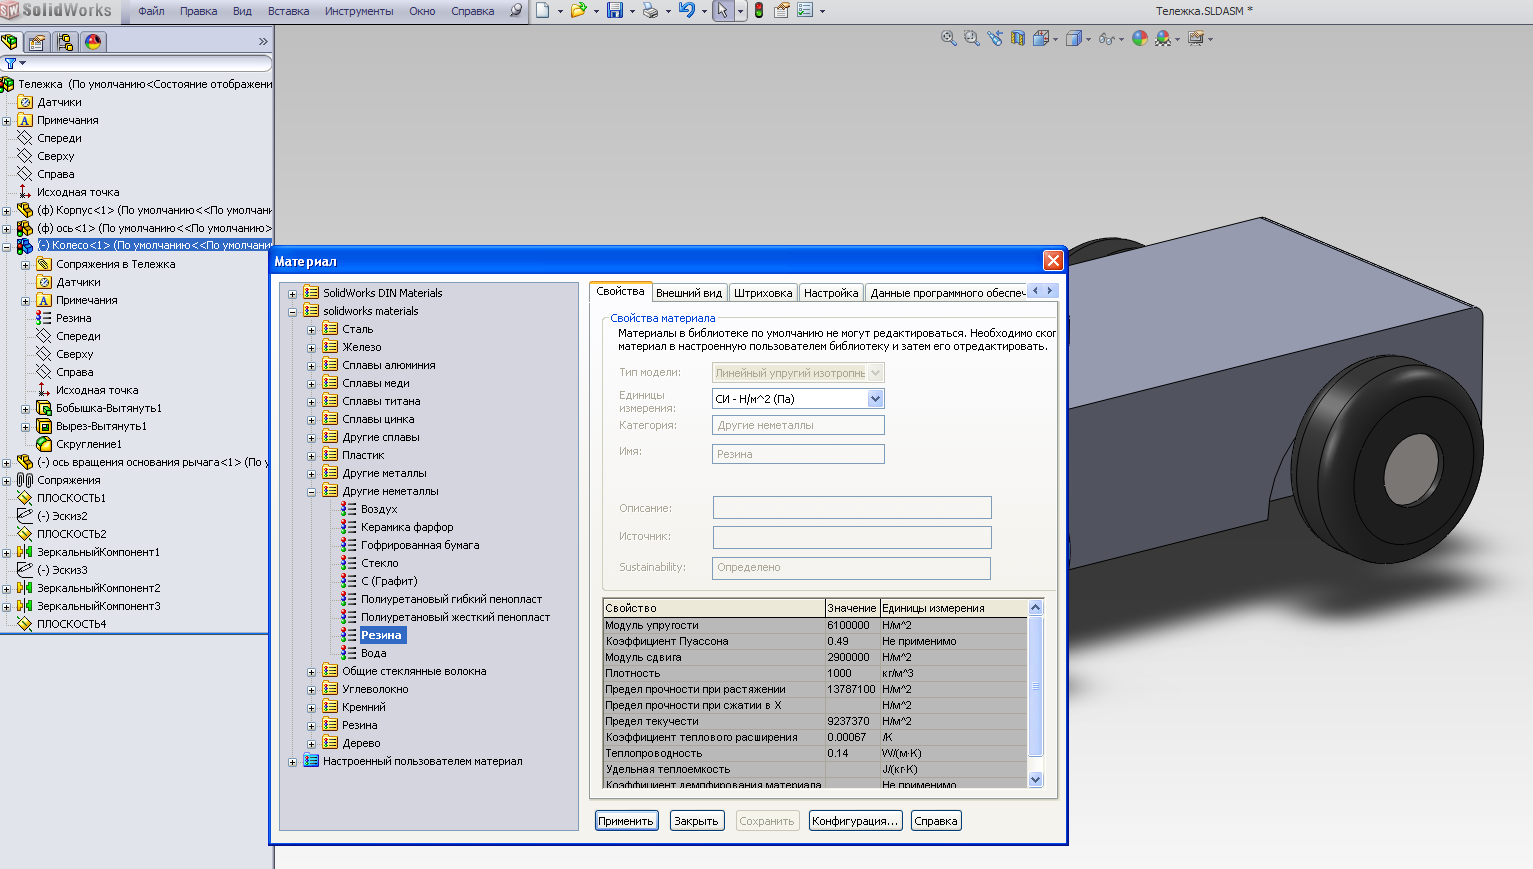Switch to the Внешний вид tab
The width and height of the screenshot is (1533, 869).
click(x=688, y=293)
